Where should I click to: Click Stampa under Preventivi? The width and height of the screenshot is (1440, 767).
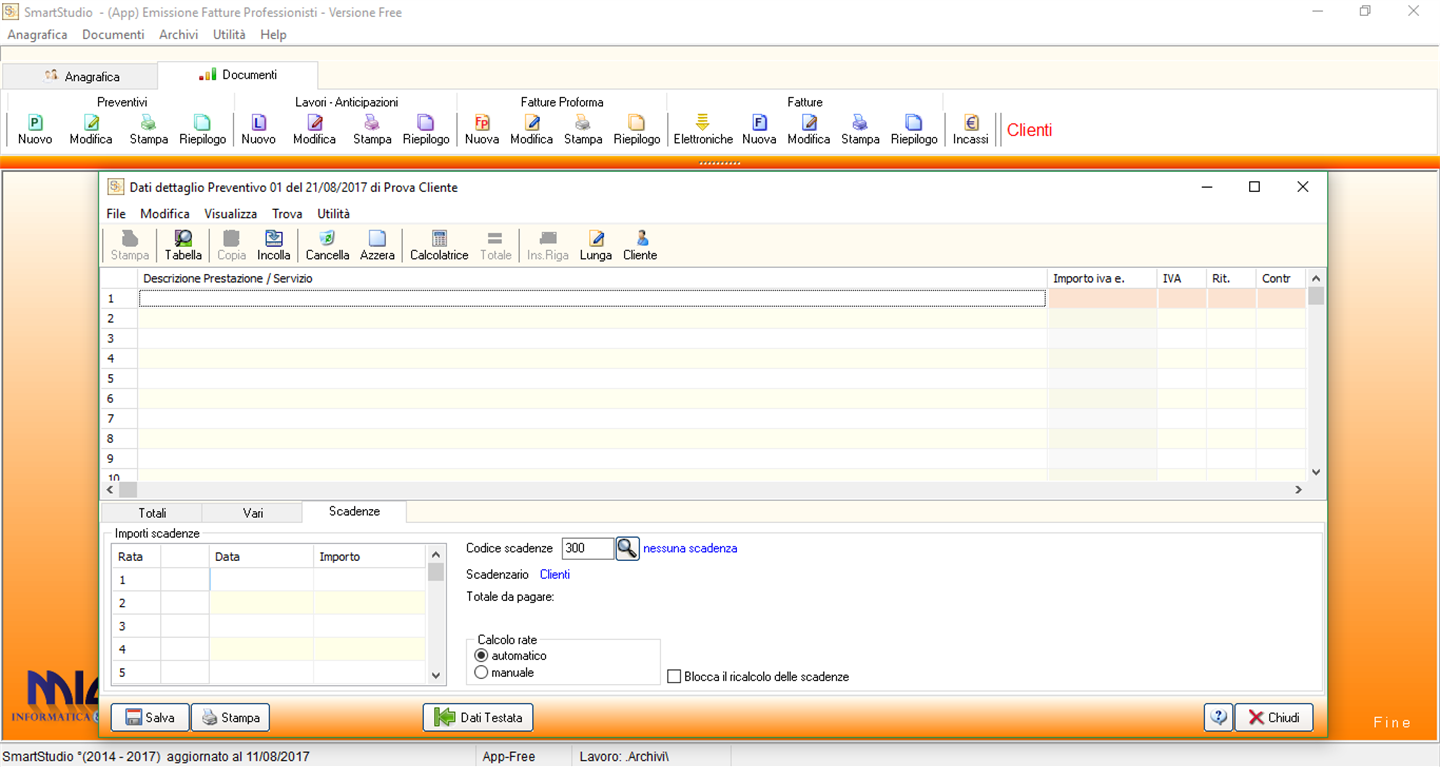pyautogui.click(x=148, y=130)
